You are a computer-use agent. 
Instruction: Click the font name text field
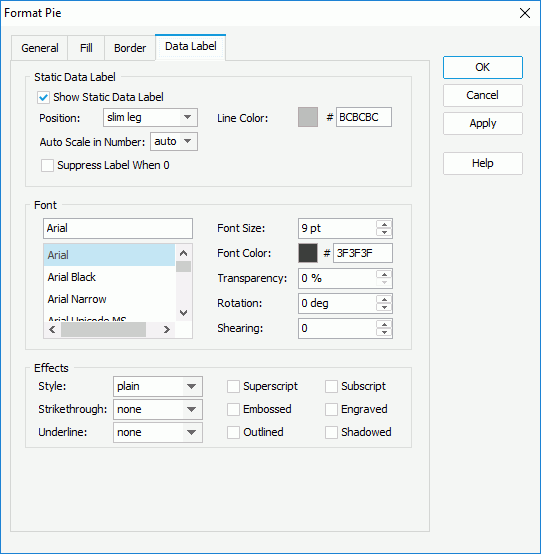pos(118,228)
